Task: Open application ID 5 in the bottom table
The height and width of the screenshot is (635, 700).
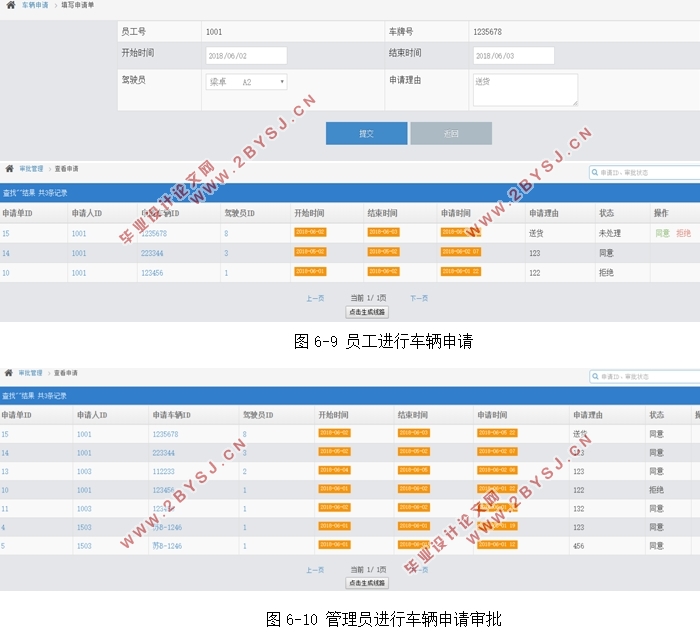Action: click(x=3, y=546)
